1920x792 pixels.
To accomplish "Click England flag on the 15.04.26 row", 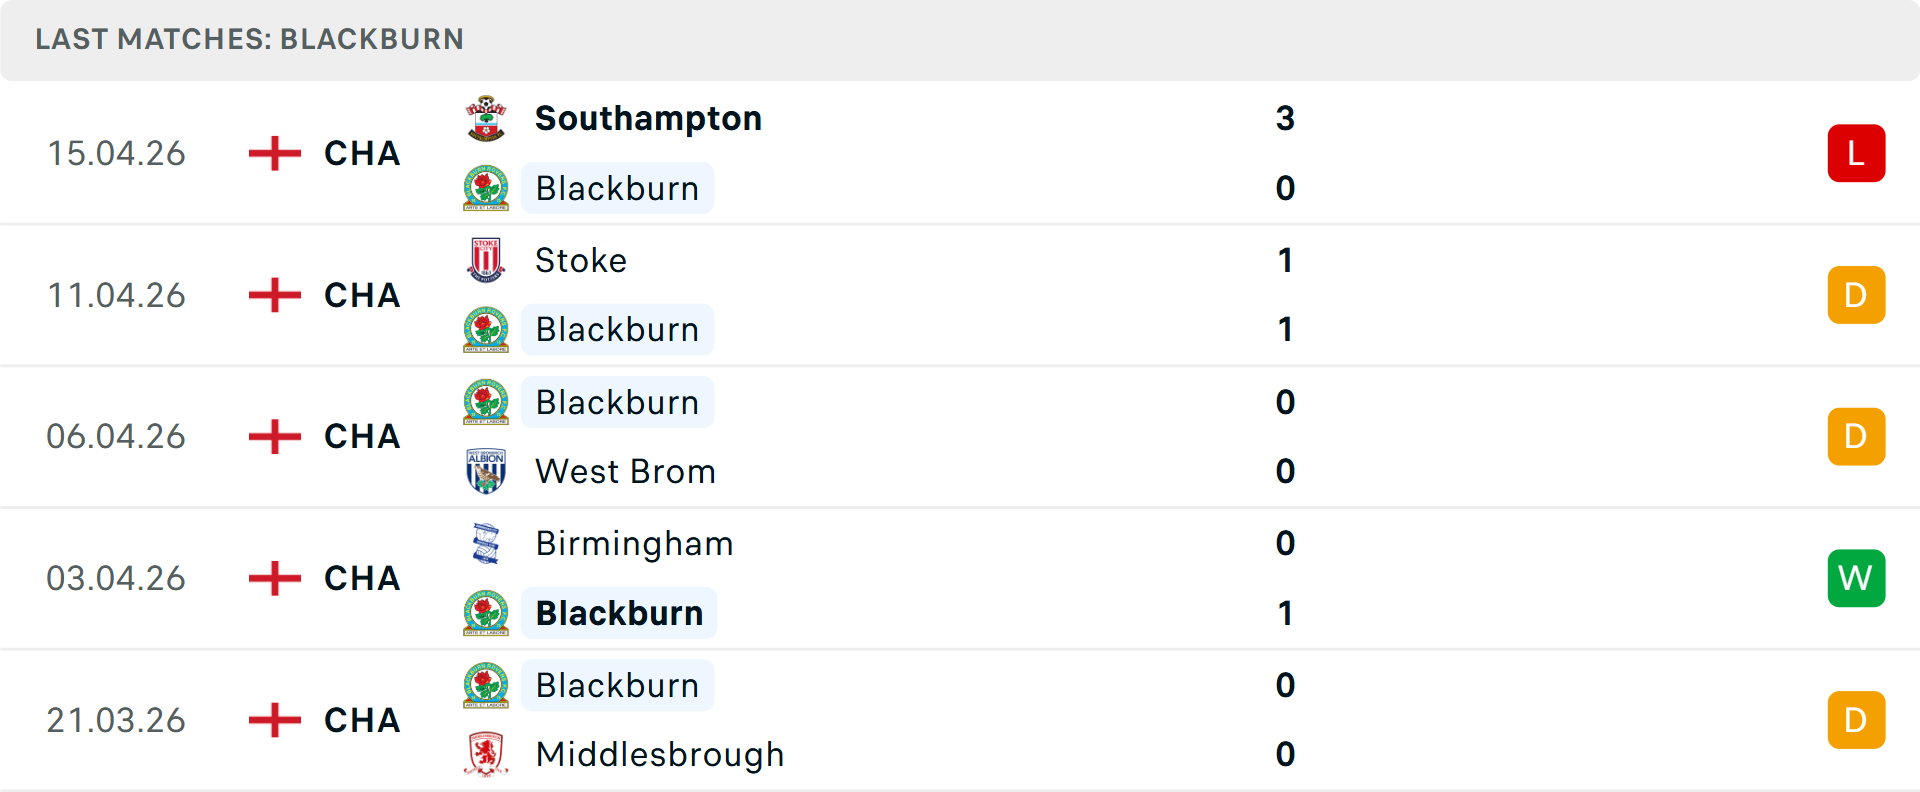I will [x=274, y=153].
